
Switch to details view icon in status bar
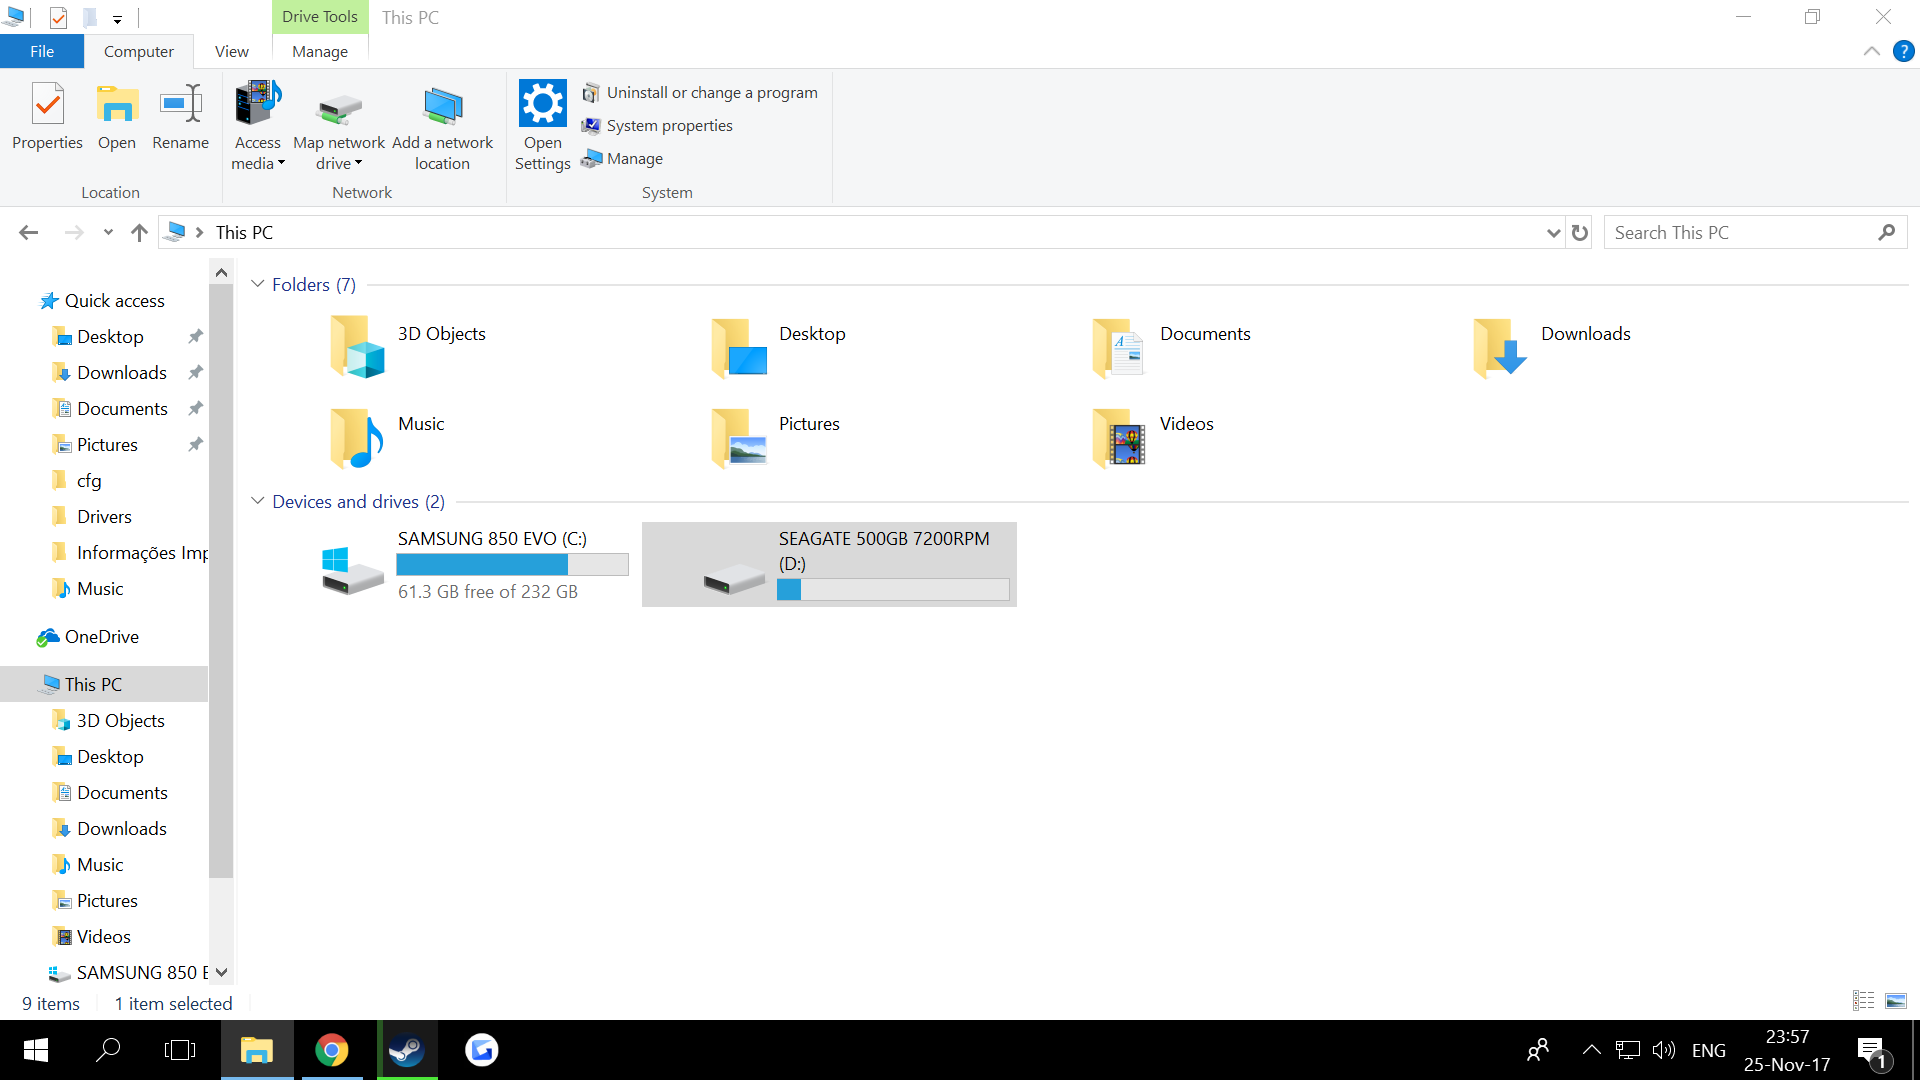(1863, 1001)
